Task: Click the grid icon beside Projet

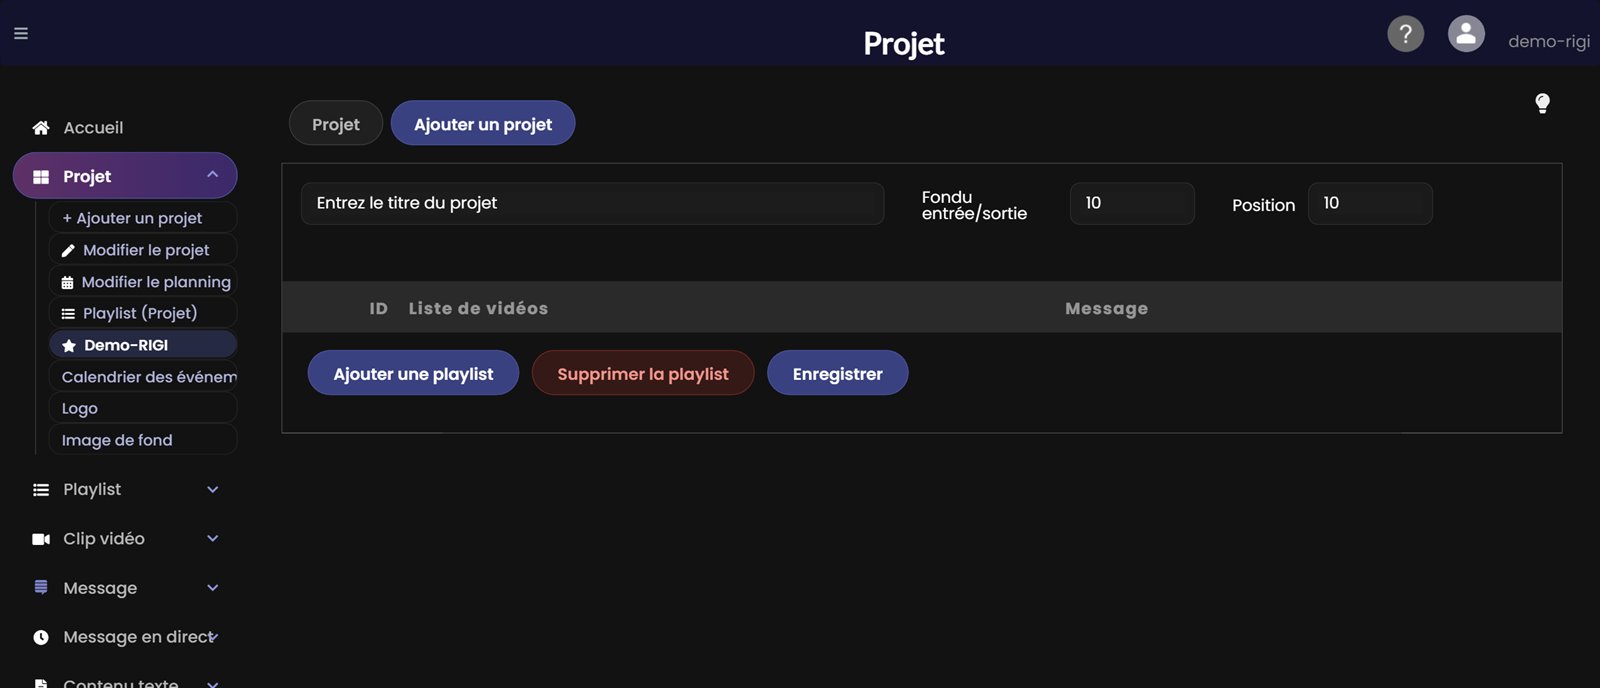Action: click(41, 177)
